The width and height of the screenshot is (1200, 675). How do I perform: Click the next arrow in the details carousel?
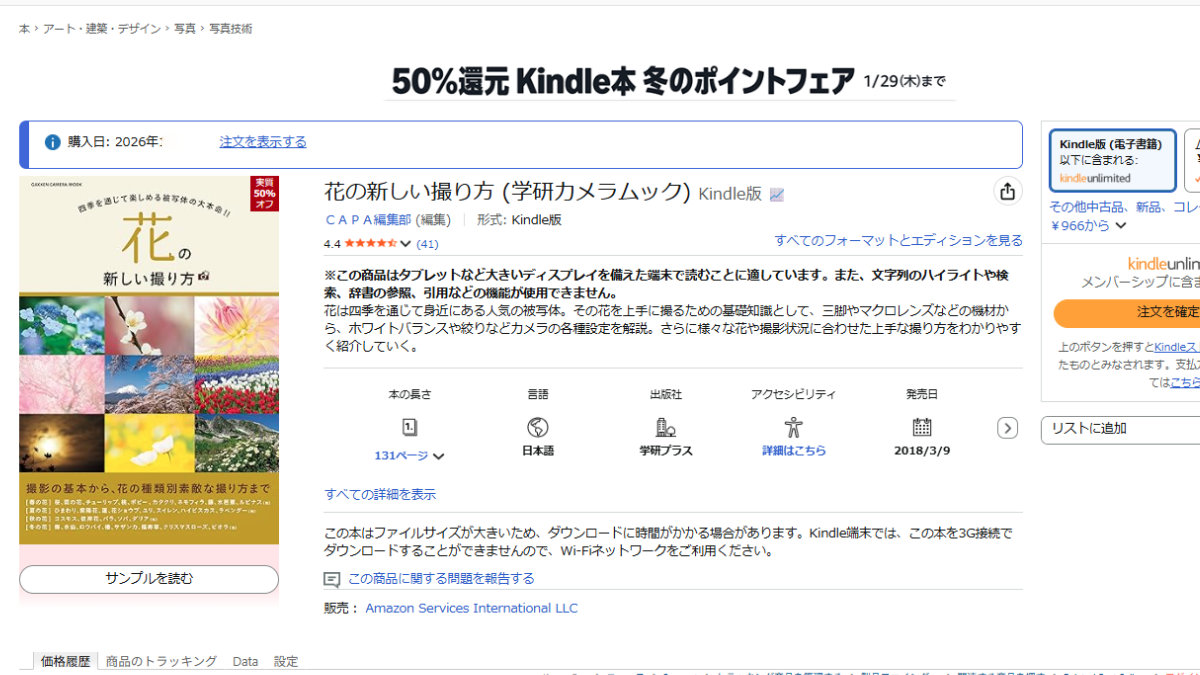click(1007, 428)
